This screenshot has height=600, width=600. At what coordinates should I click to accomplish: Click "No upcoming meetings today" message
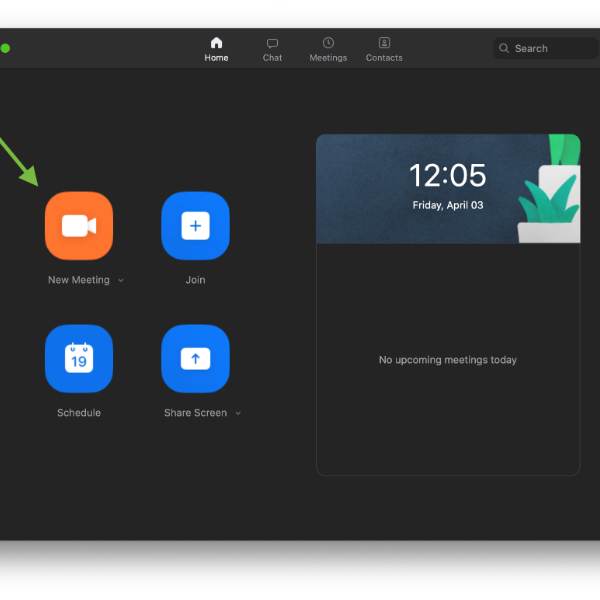[x=448, y=360]
